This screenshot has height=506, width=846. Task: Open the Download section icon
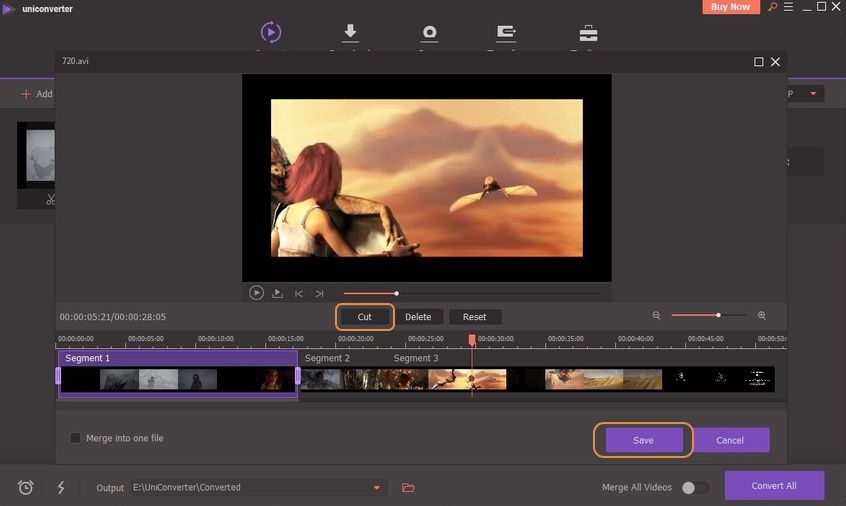(350, 33)
